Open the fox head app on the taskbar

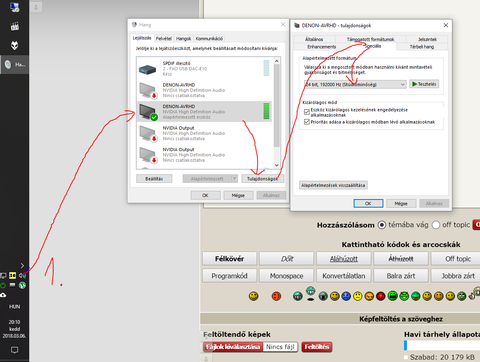[14, 45]
